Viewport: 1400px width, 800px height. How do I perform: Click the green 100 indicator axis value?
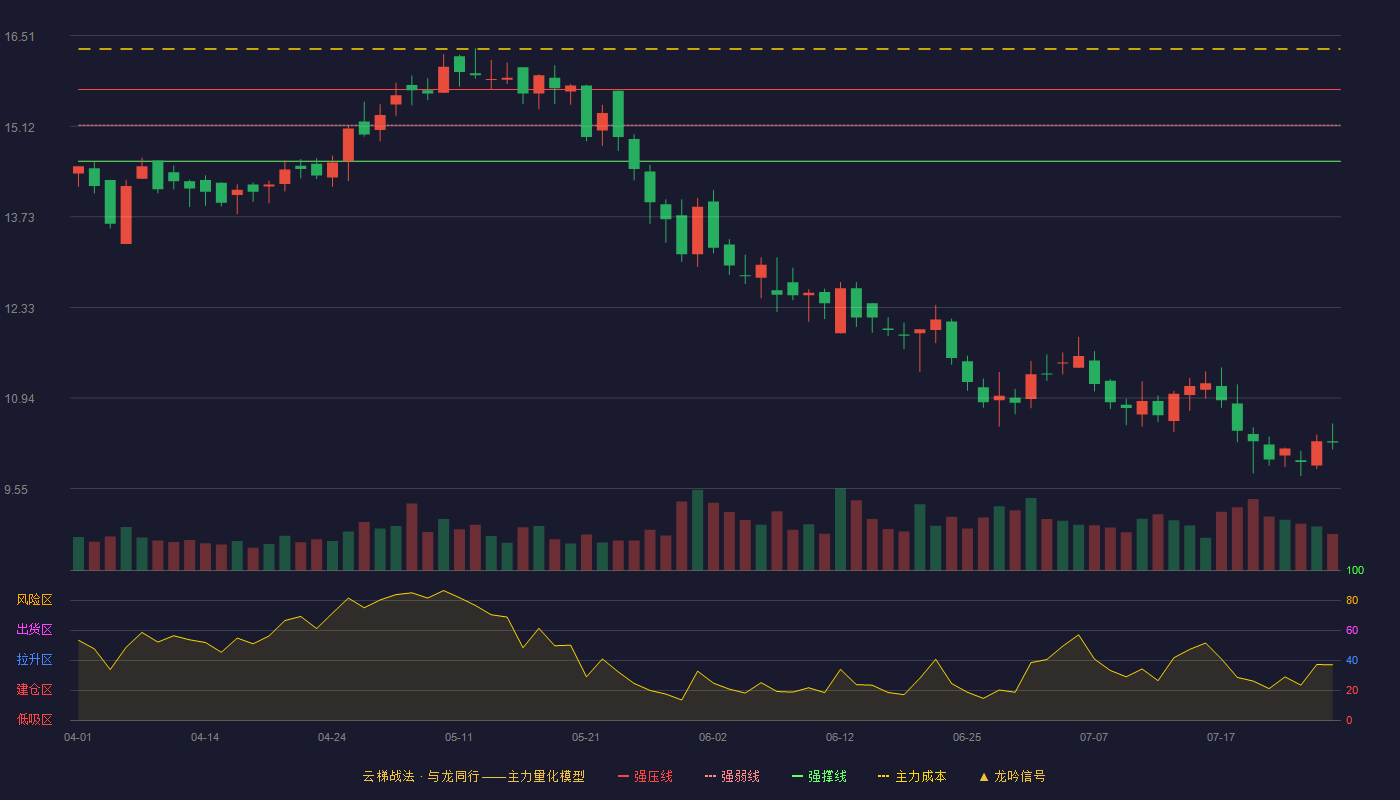coord(1355,571)
